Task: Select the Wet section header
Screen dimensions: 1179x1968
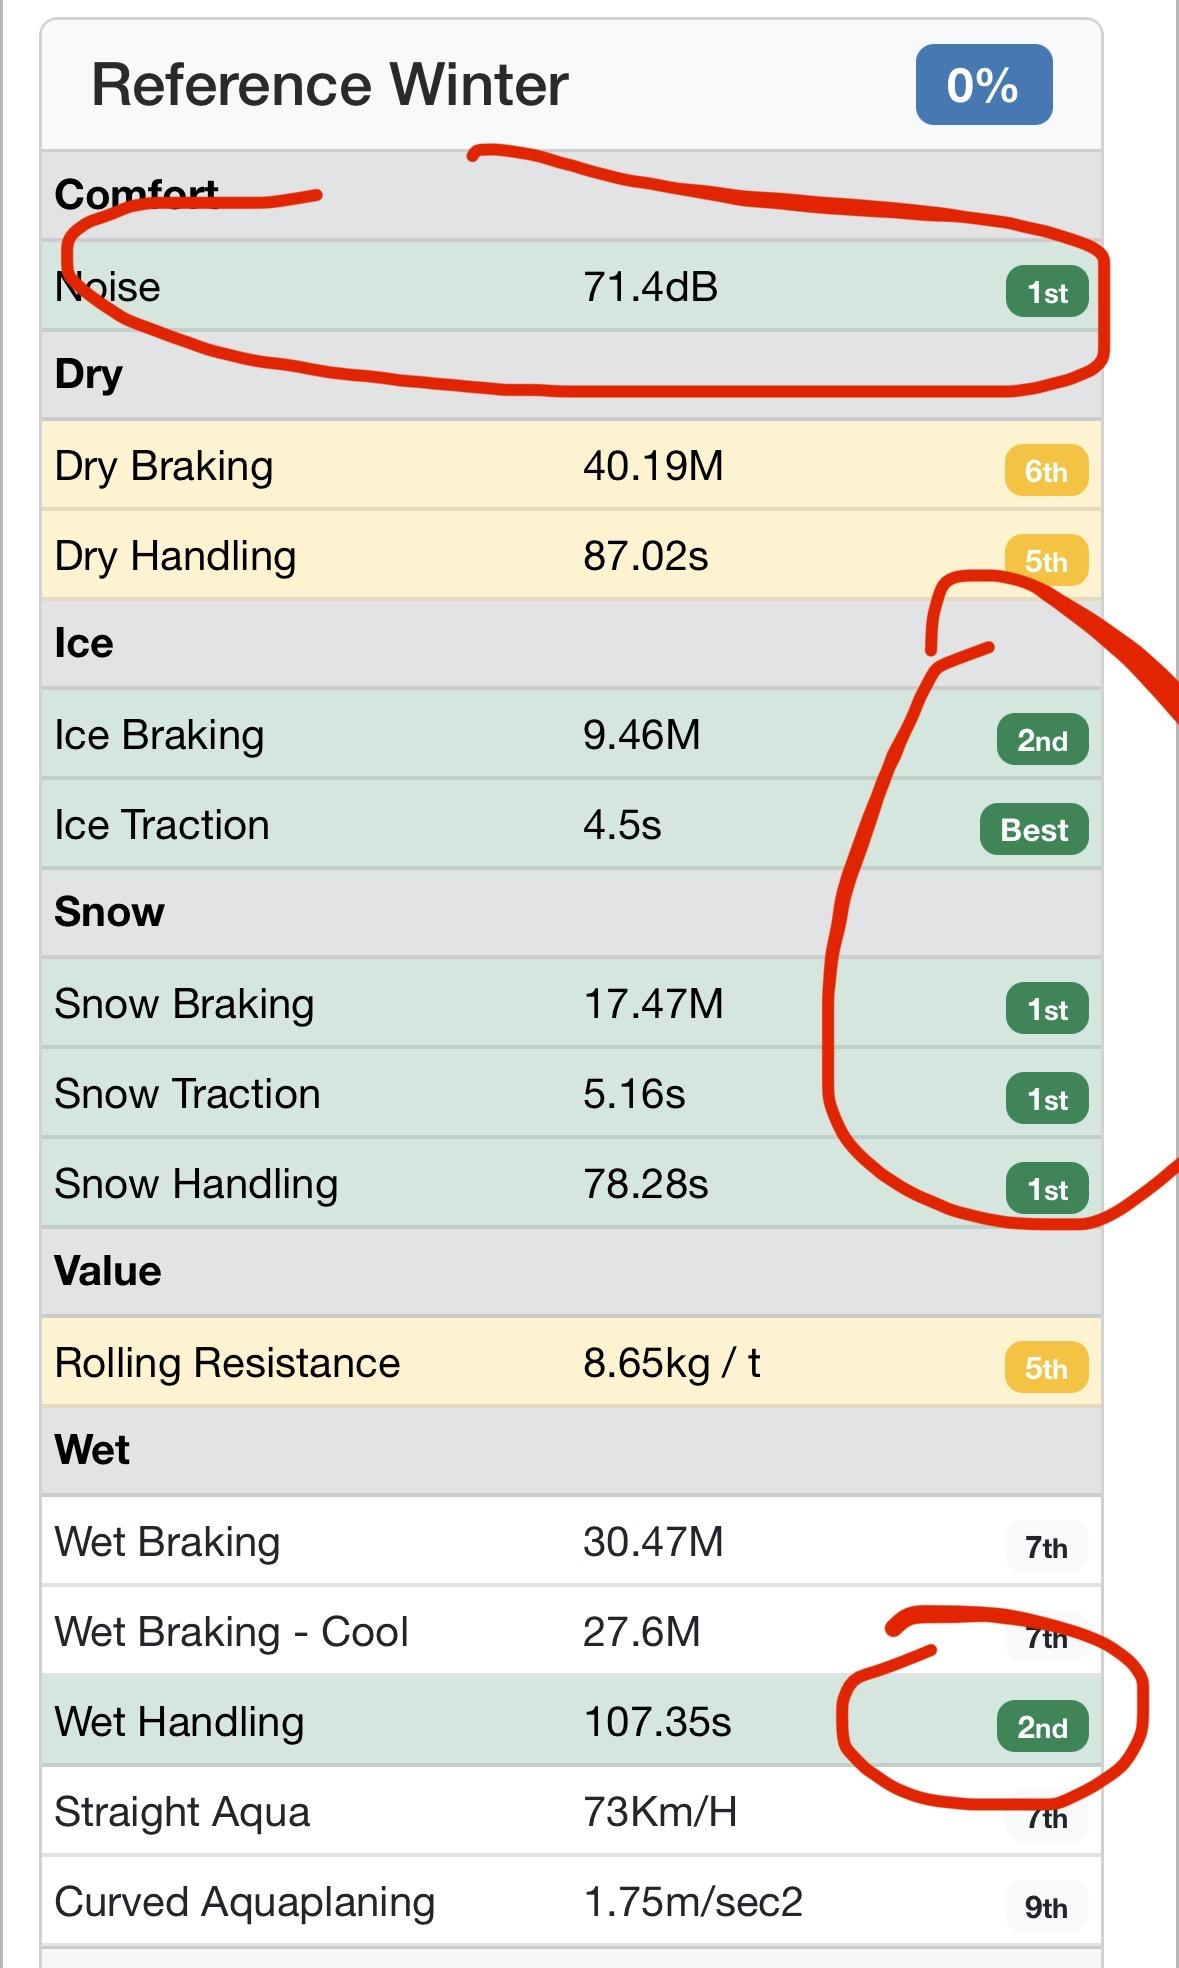Action: click(92, 1450)
